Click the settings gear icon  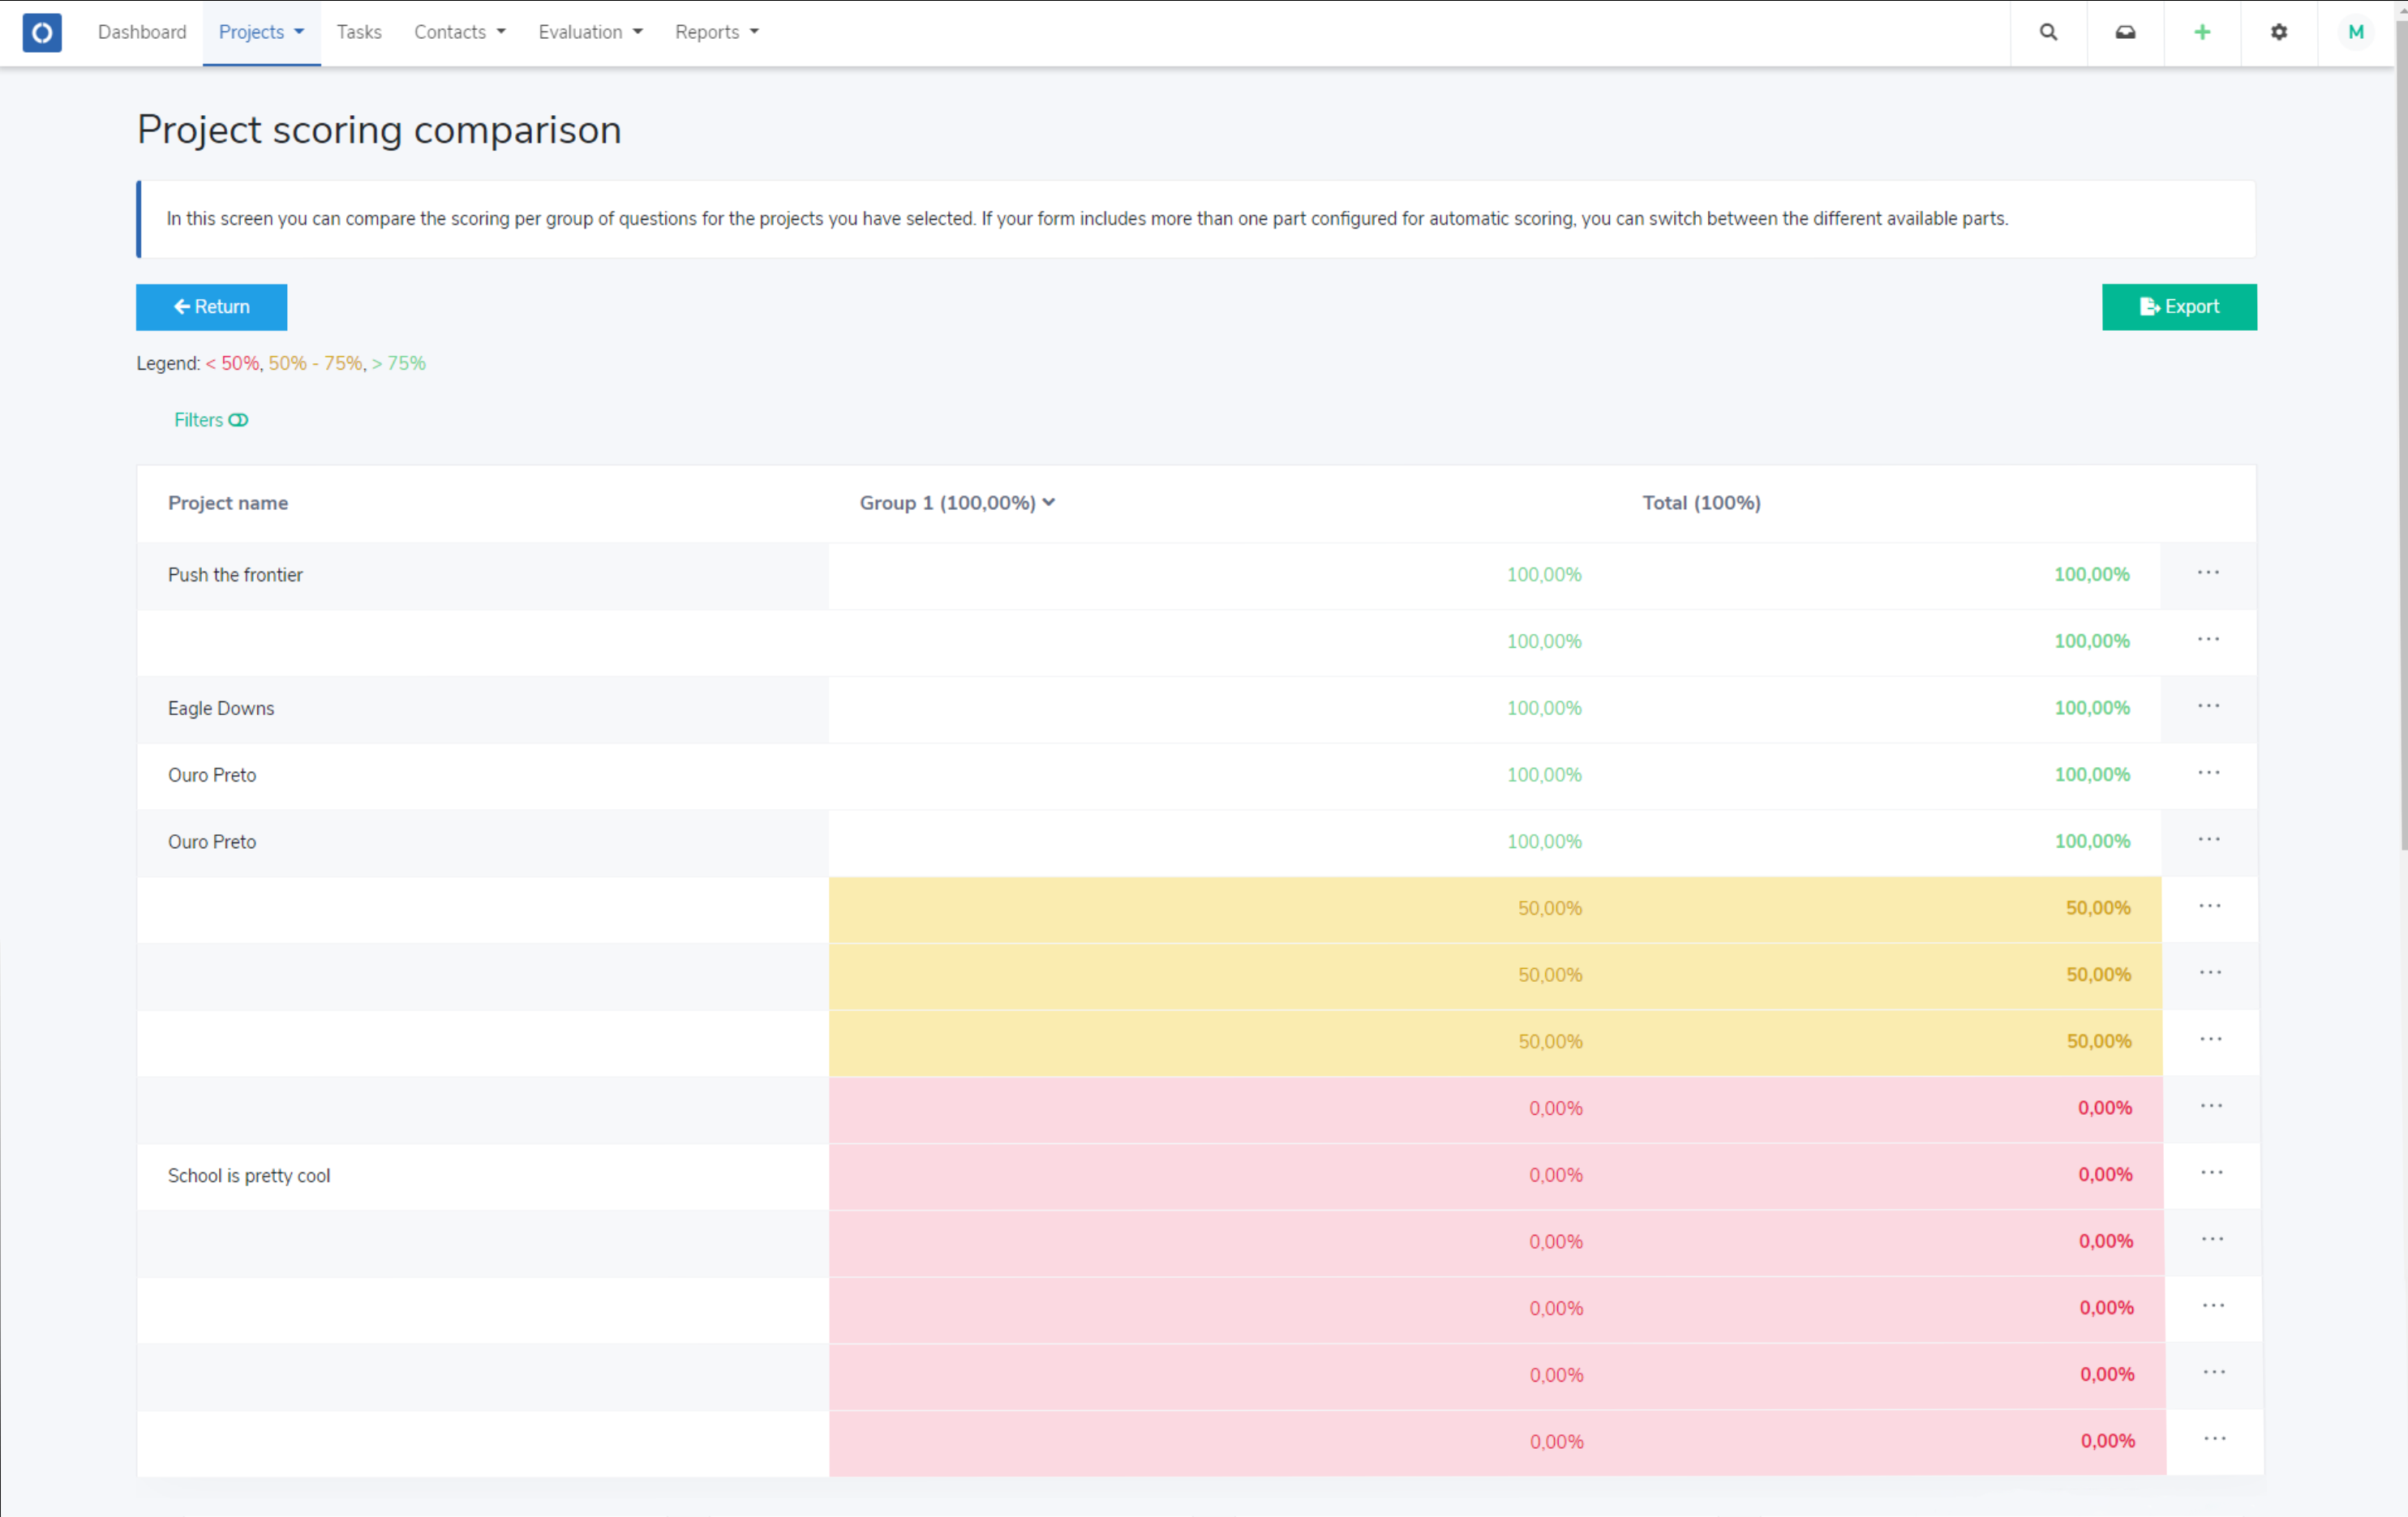tap(2279, 32)
